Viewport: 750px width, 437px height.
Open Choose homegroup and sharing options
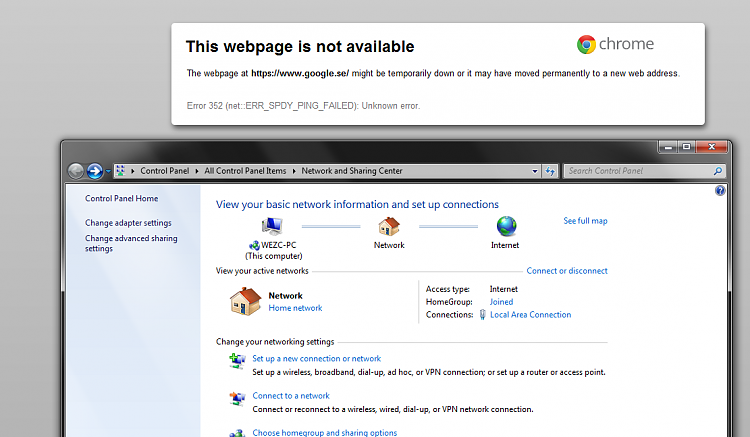point(325,432)
